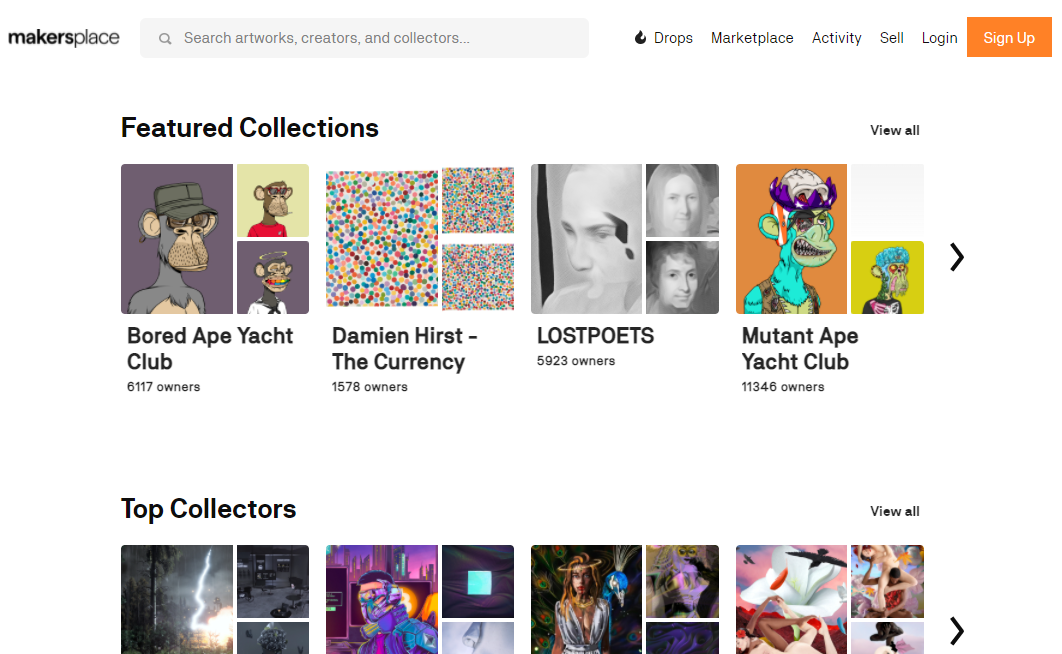Open the makersplace logo home link
Image resolution: width=1062 pixels, height=654 pixels.
[x=64, y=38]
